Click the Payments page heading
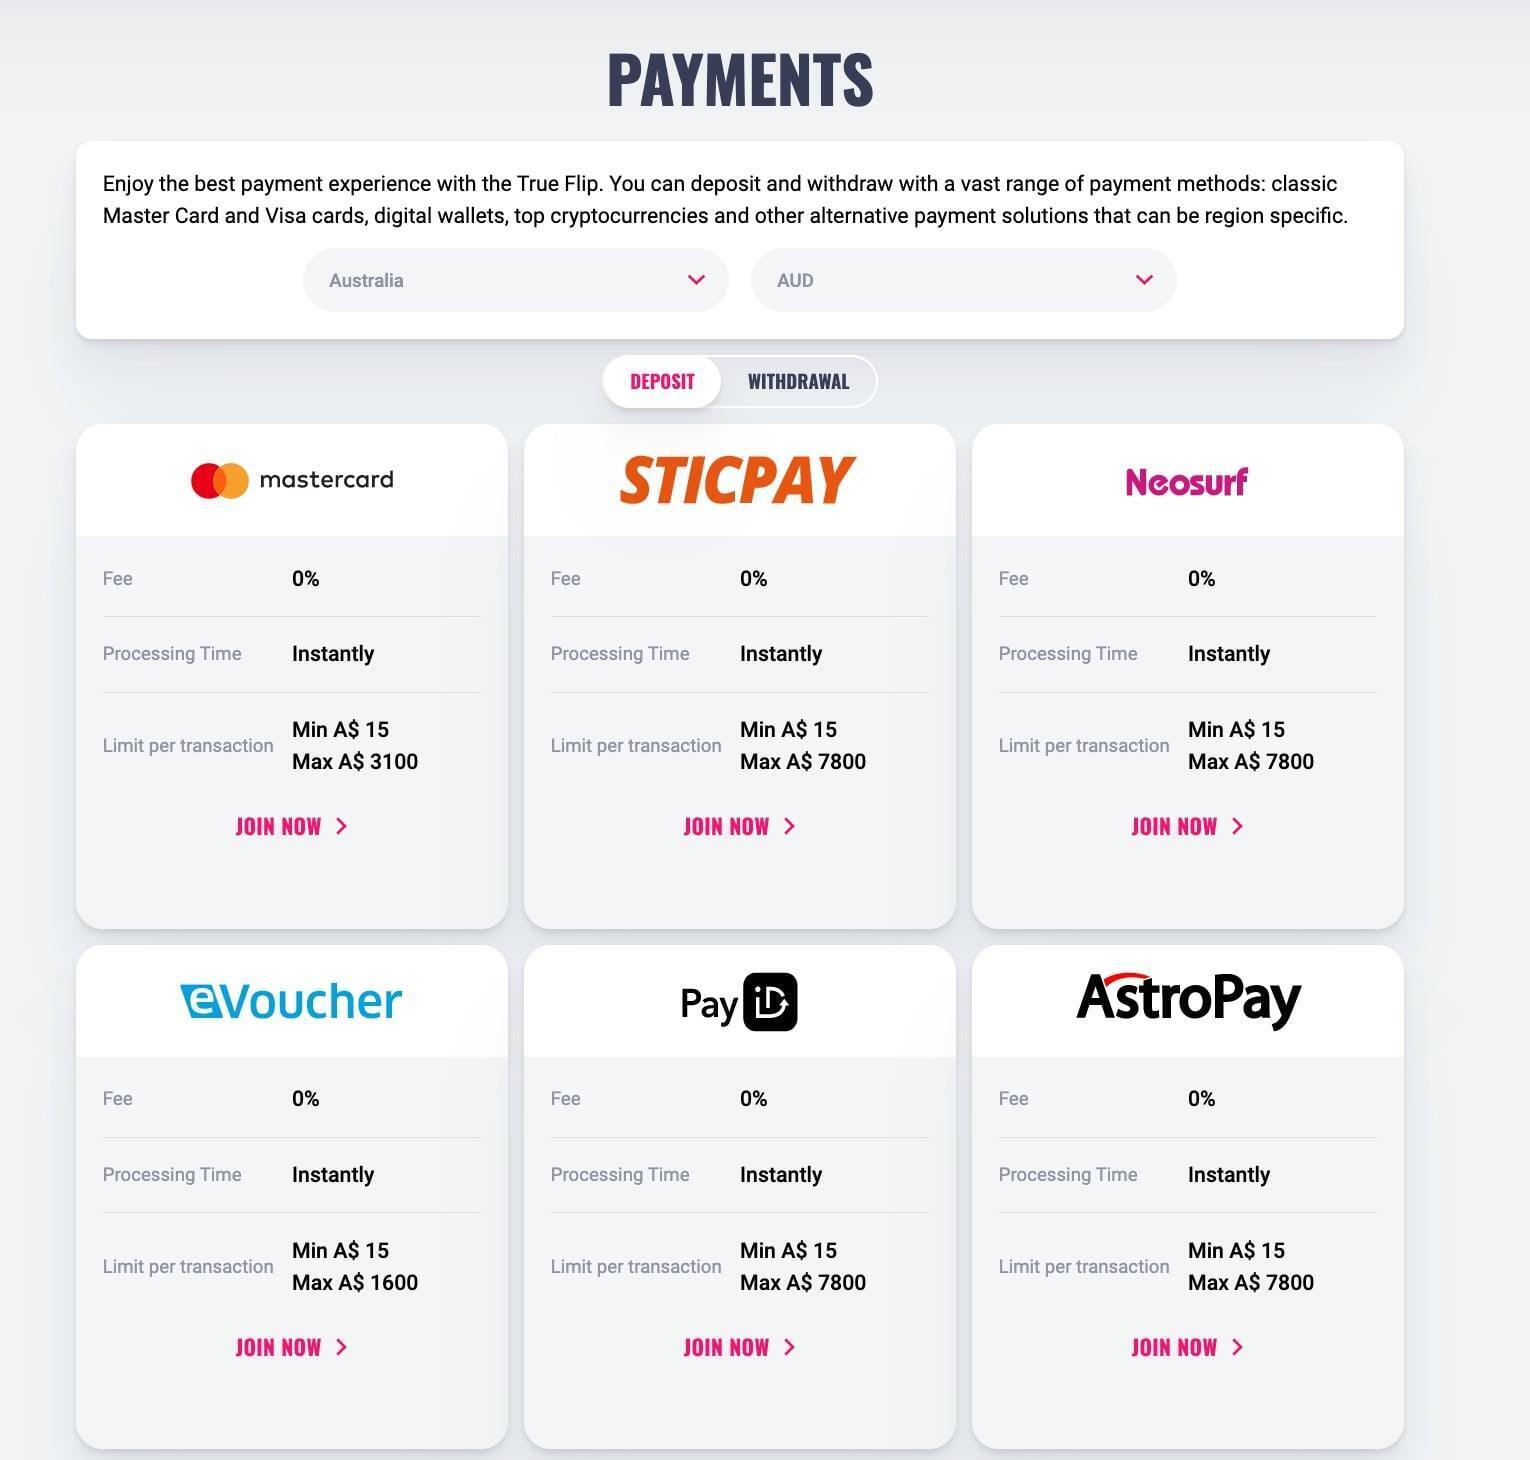This screenshot has width=1530, height=1460. (740, 80)
